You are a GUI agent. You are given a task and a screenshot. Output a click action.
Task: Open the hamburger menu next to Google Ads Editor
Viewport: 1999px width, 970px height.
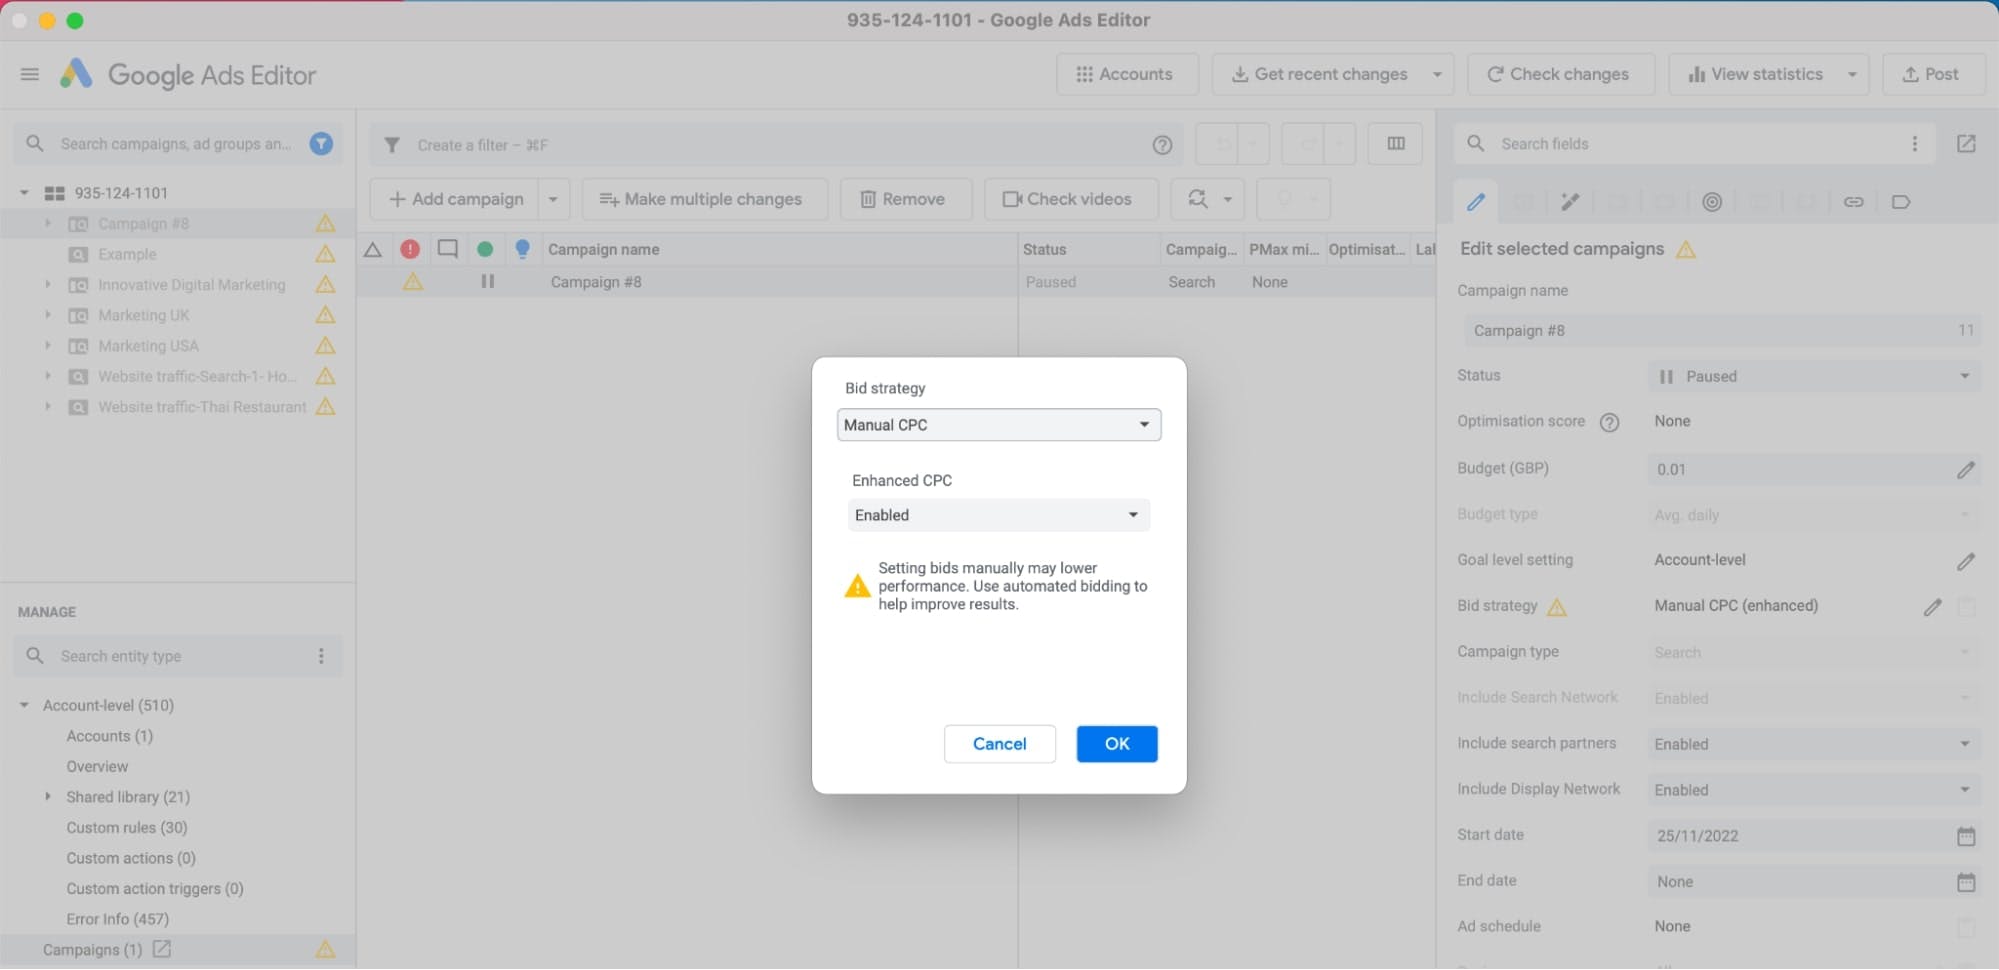(29, 73)
